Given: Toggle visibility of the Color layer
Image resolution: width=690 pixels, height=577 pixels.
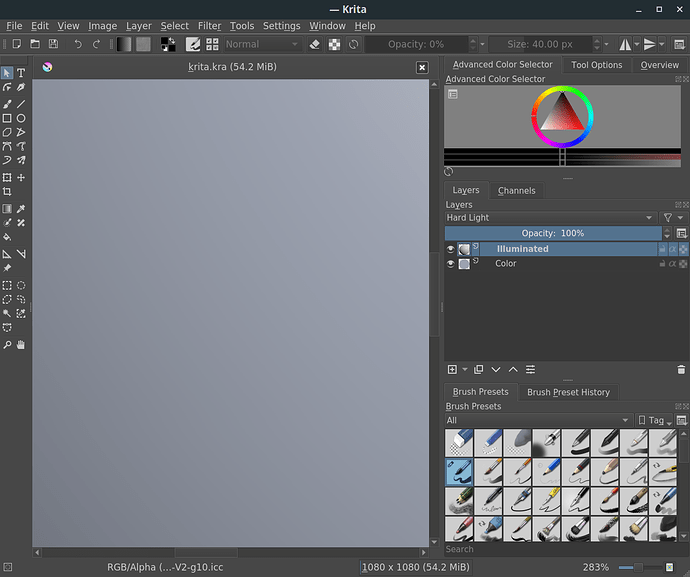Looking at the screenshot, I should 450,264.
